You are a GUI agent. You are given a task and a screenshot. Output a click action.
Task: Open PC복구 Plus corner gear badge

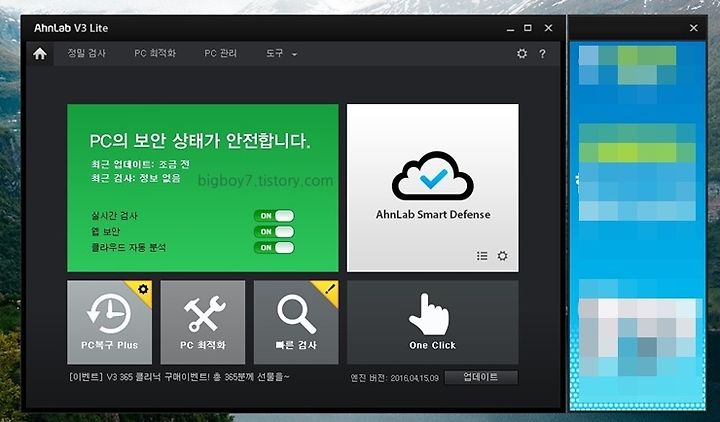(143, 289)
